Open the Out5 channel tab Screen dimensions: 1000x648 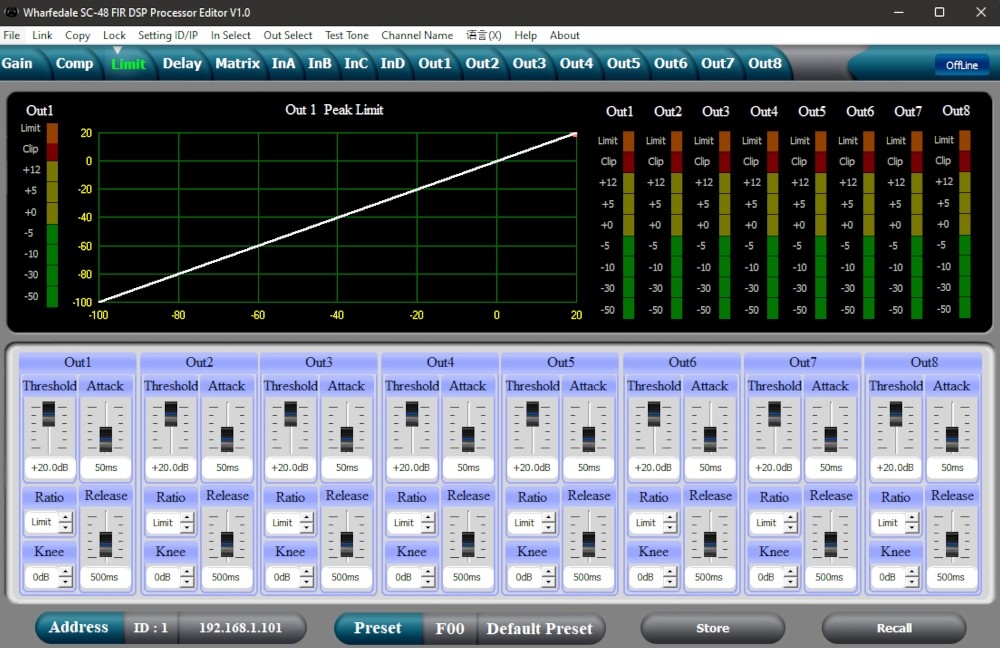623,63
